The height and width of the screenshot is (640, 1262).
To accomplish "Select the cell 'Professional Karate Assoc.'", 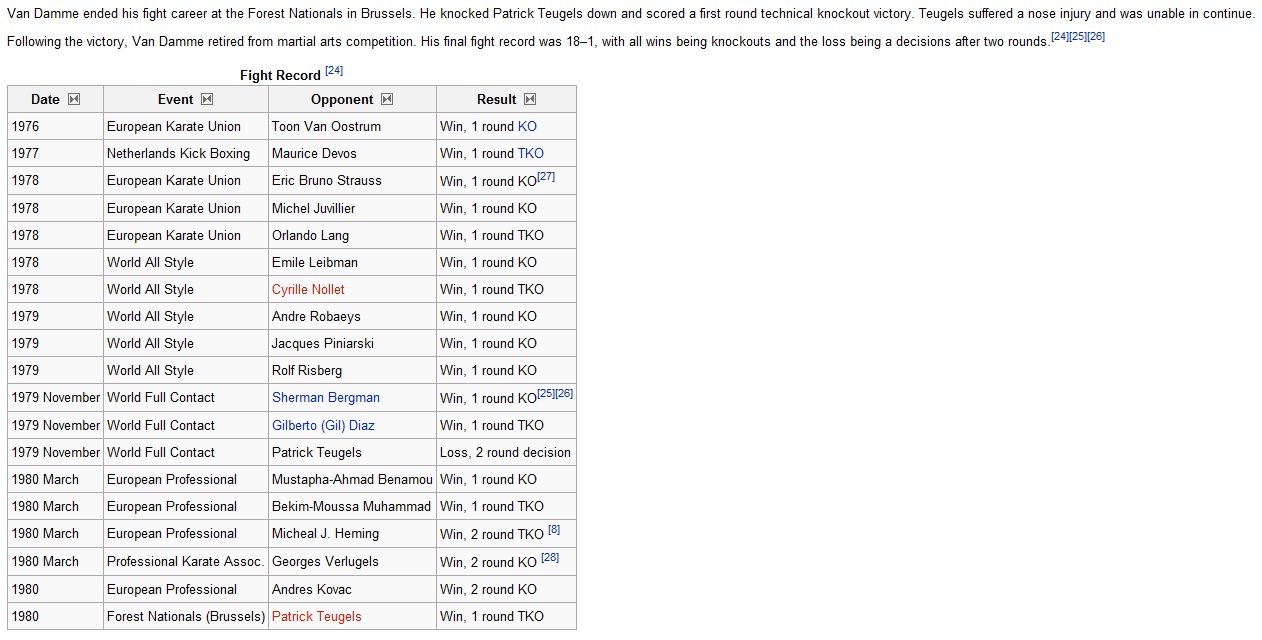I will pos(186,561).
